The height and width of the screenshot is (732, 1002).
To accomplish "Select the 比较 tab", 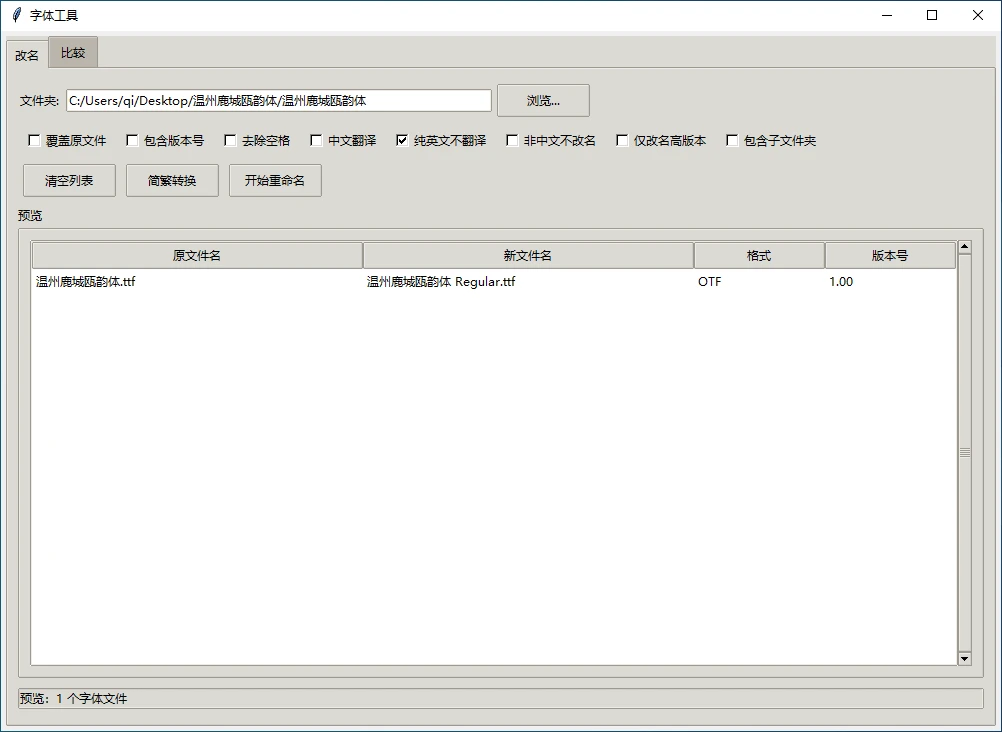I will pyautogui.click(x=72, y=52).
